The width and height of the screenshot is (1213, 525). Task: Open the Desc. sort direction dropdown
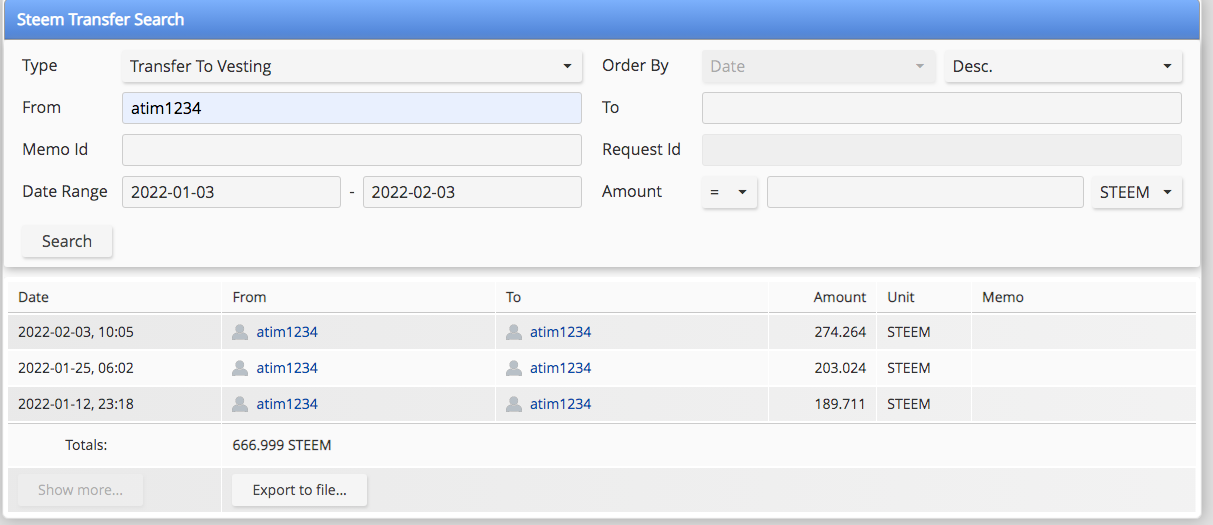tap(1063, 67)
